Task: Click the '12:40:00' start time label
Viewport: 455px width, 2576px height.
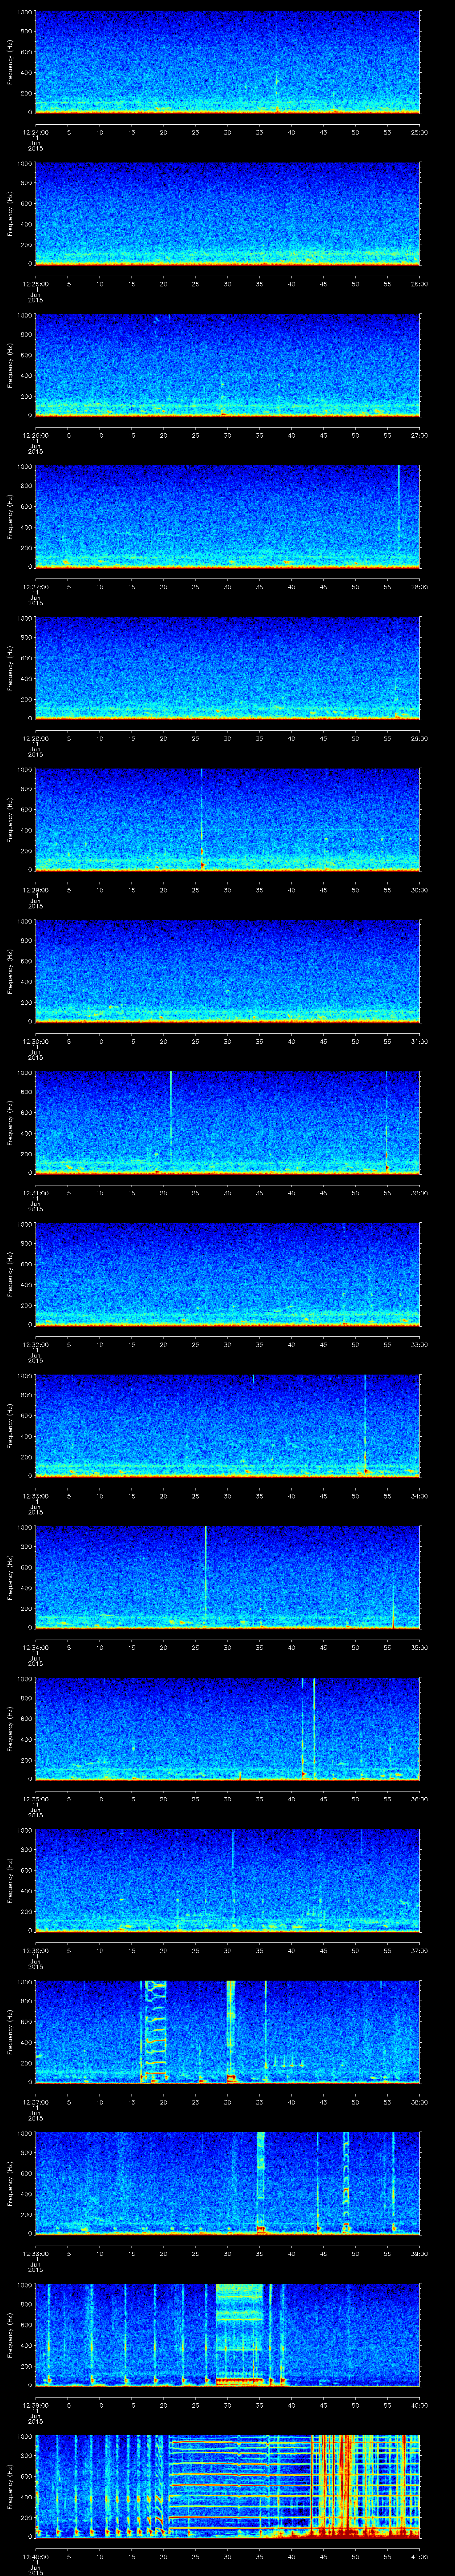Action: (35, 2556)
